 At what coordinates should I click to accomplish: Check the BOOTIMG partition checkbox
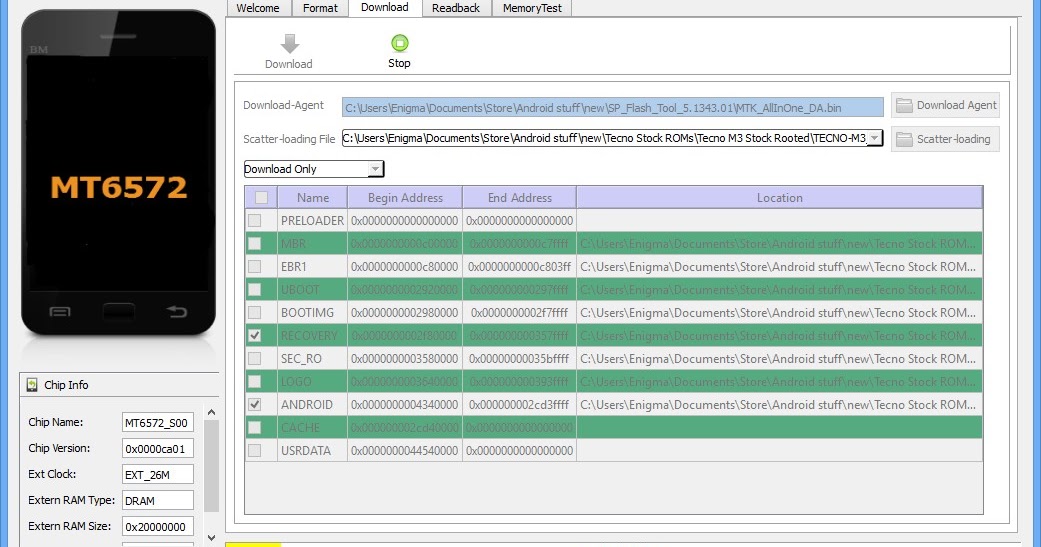pos(254,312)
